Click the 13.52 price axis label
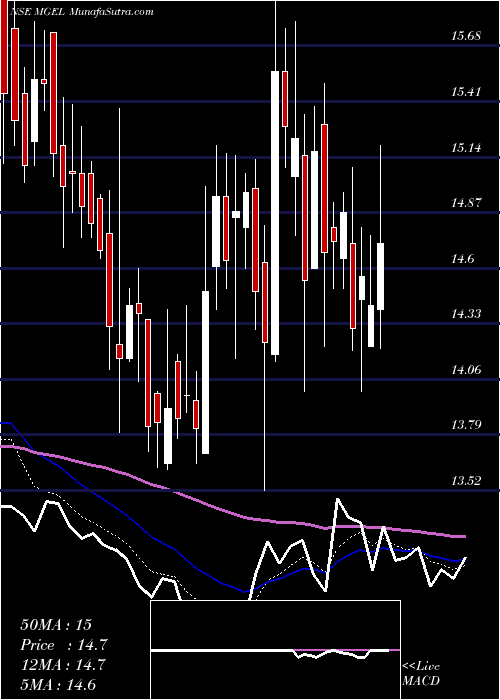Viewport: 500px width, 700px height. pyautogui.click(x=466, y=481)
